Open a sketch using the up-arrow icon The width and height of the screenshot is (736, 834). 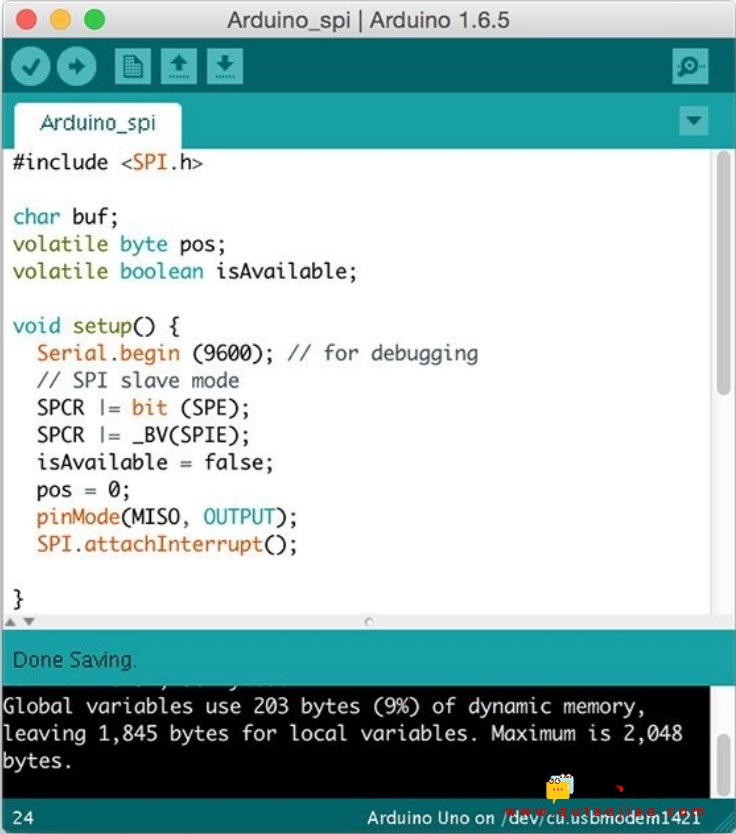179,67
